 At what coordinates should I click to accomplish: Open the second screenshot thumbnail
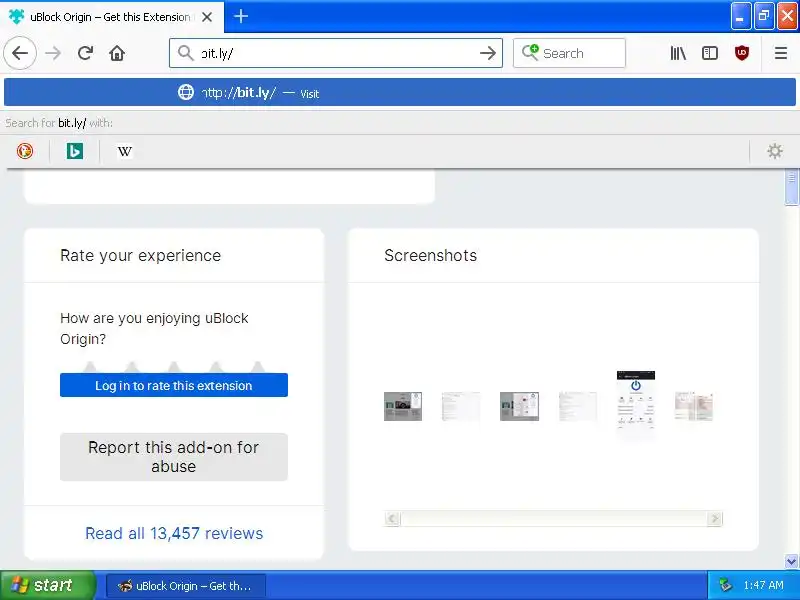coord(461,406)
